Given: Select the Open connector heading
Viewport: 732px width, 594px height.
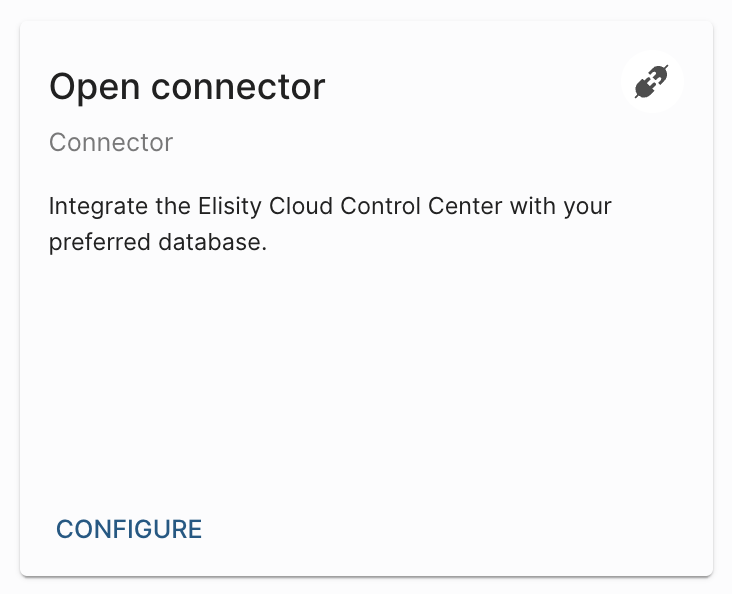Looking at the screenshot, I should (x=187, y=87).
